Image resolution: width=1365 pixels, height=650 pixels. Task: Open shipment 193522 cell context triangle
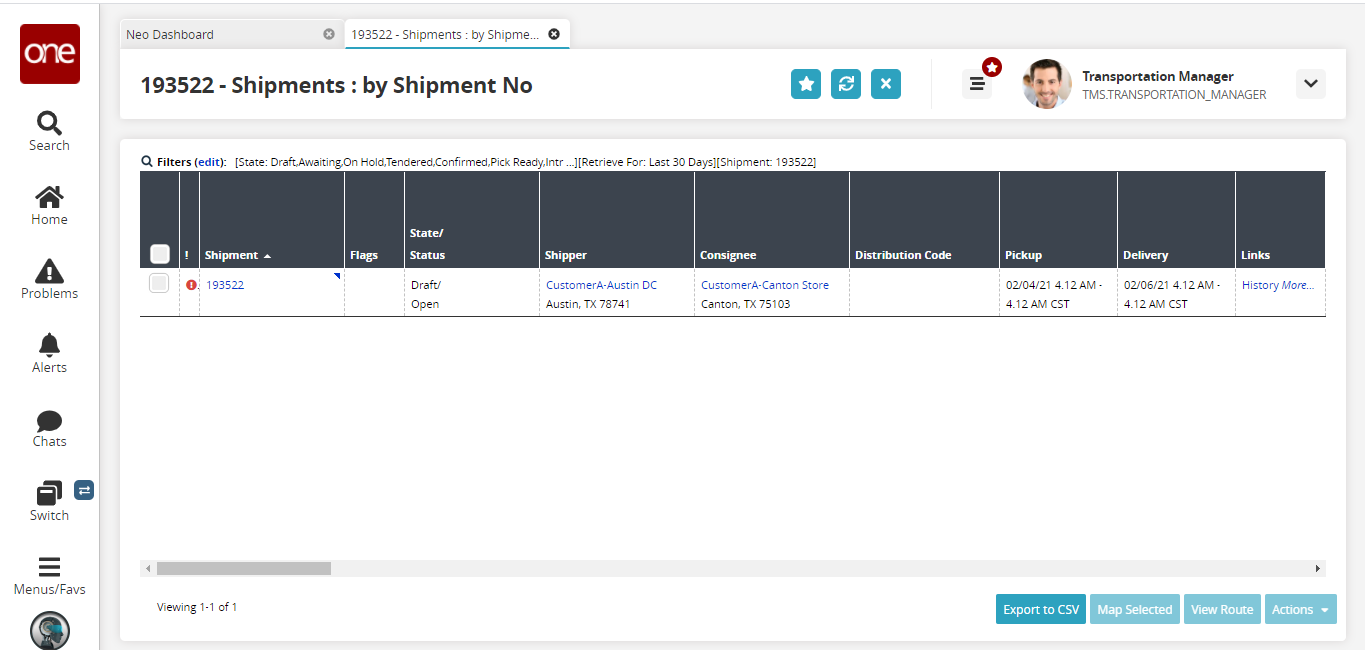coord(337,277)
